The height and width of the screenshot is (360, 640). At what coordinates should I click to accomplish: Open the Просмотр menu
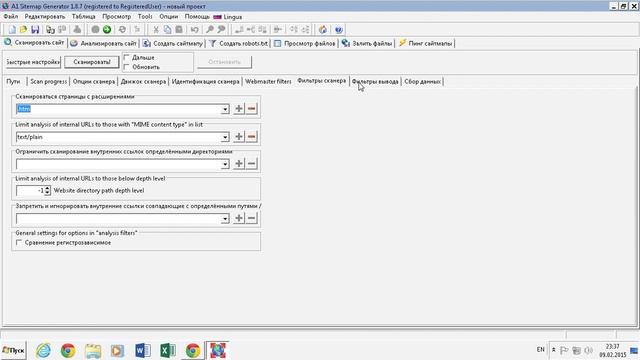[x=117, y=17]
